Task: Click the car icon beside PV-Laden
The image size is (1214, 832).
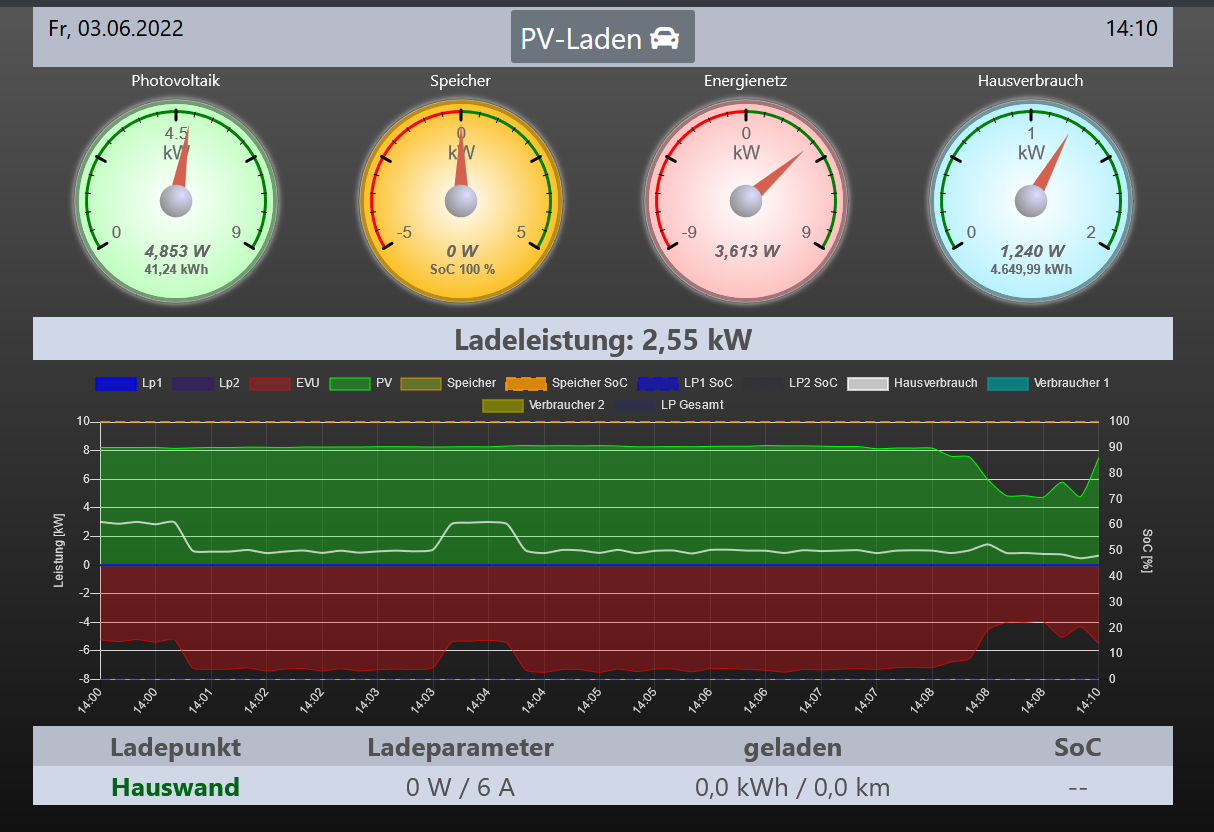Action: pyautogui.click(x=665, y=39)
